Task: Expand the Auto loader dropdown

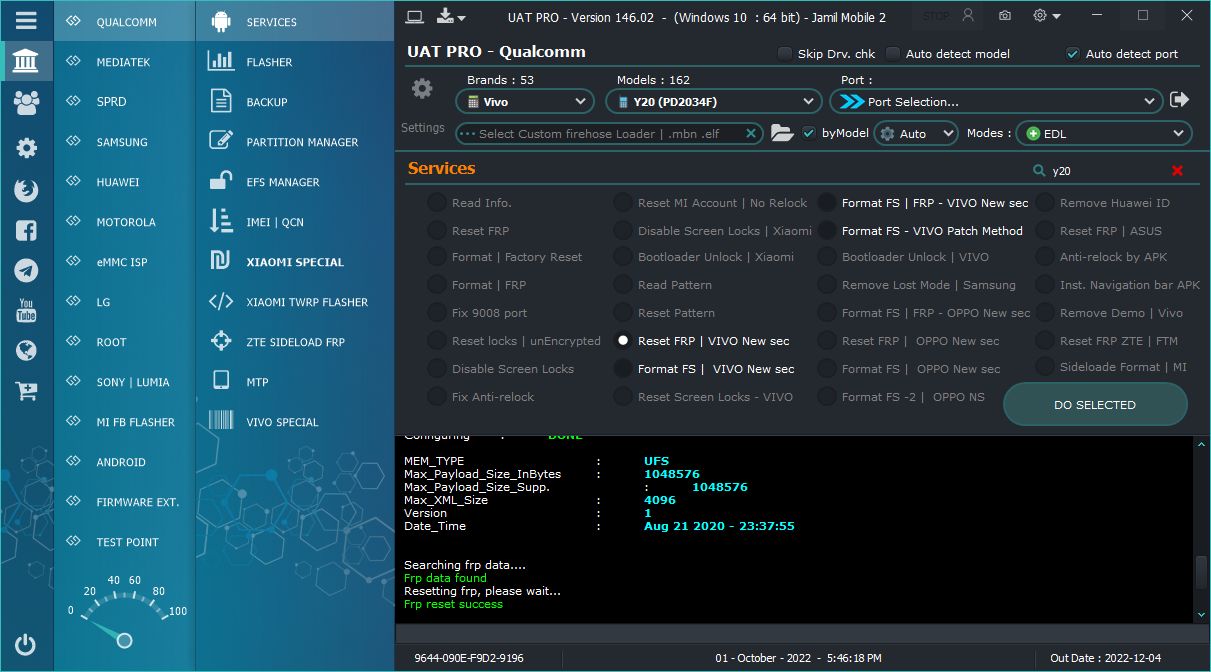Action: [916, 133]
